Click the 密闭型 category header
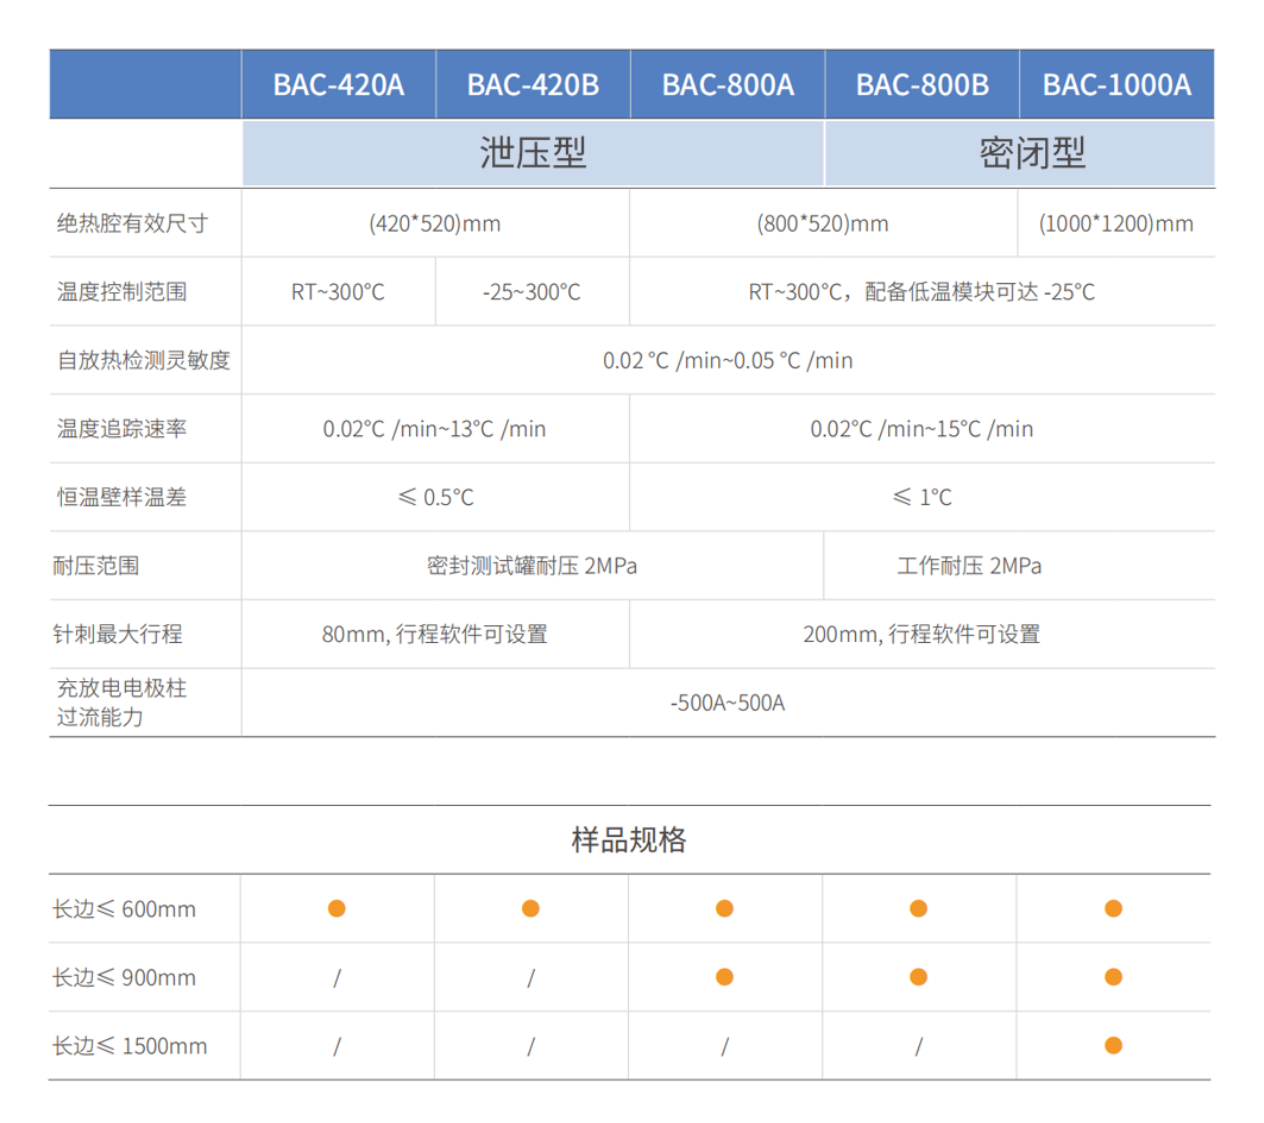The image size is (1264, 1123). pos(1031,153)
